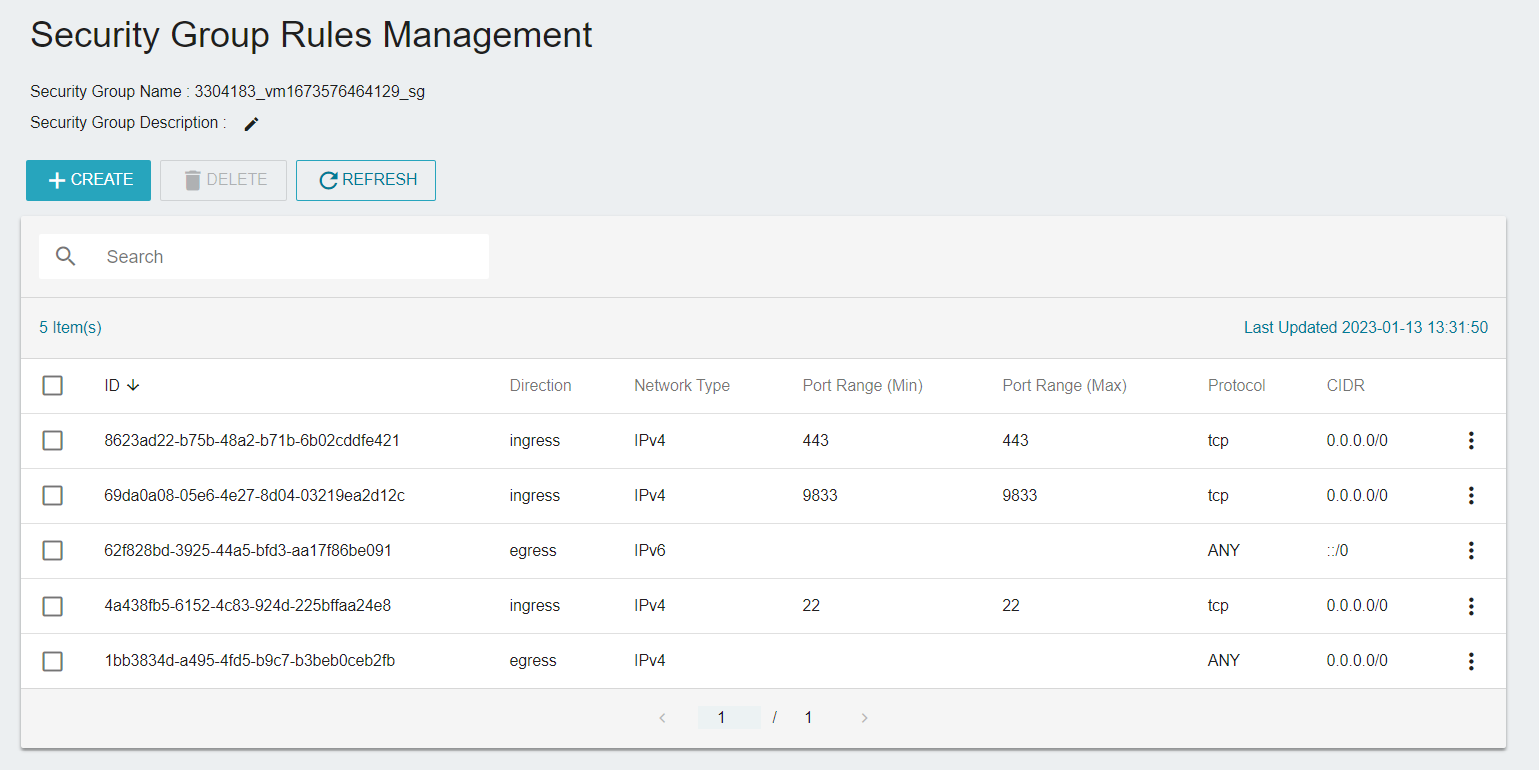
Task: Click the sort arrow beside ID header
Action: (x=133, y=386)
